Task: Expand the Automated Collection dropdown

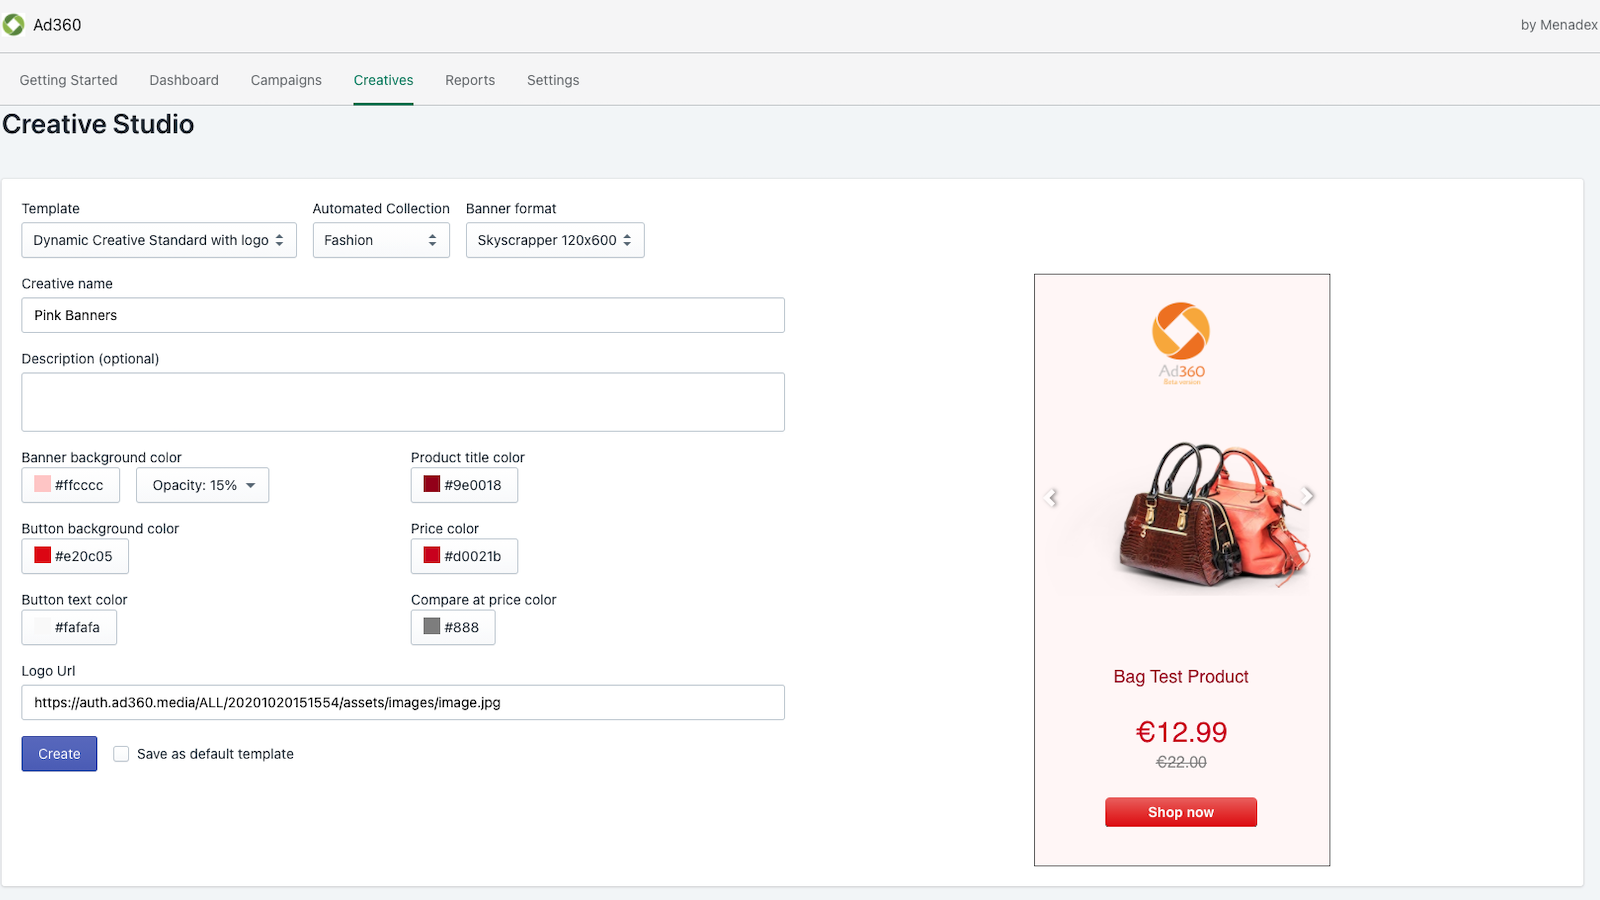Action: [381, 240]
